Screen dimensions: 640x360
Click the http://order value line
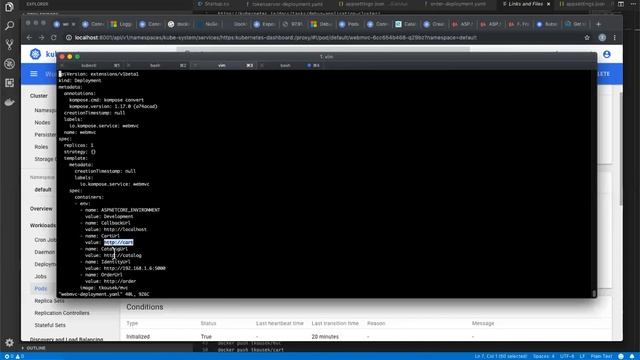[x=111, y=281]
